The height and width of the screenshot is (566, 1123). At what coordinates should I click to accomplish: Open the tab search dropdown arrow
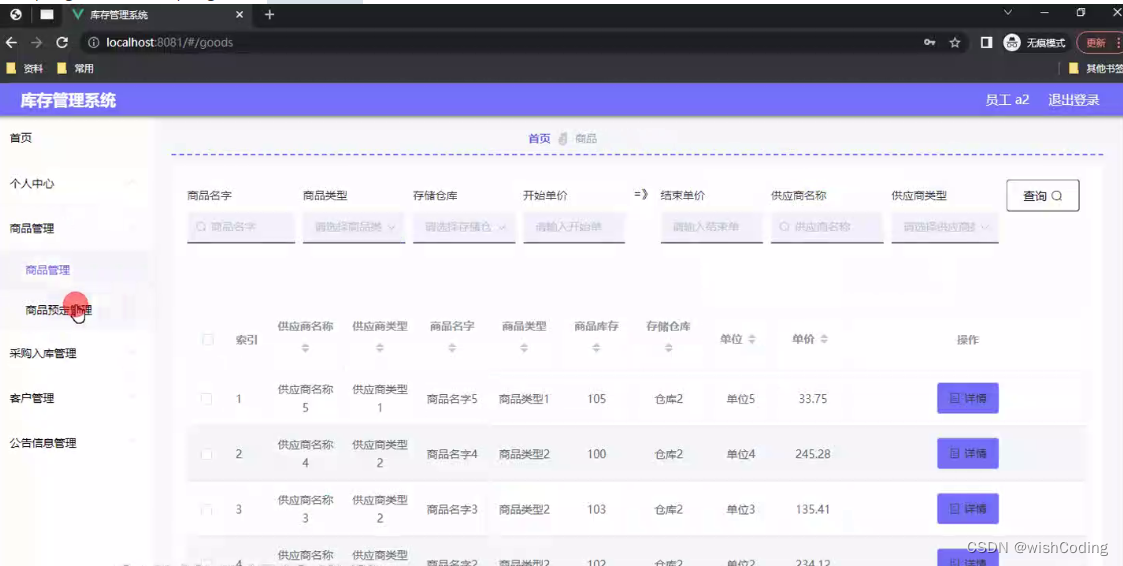[1008, 13]
